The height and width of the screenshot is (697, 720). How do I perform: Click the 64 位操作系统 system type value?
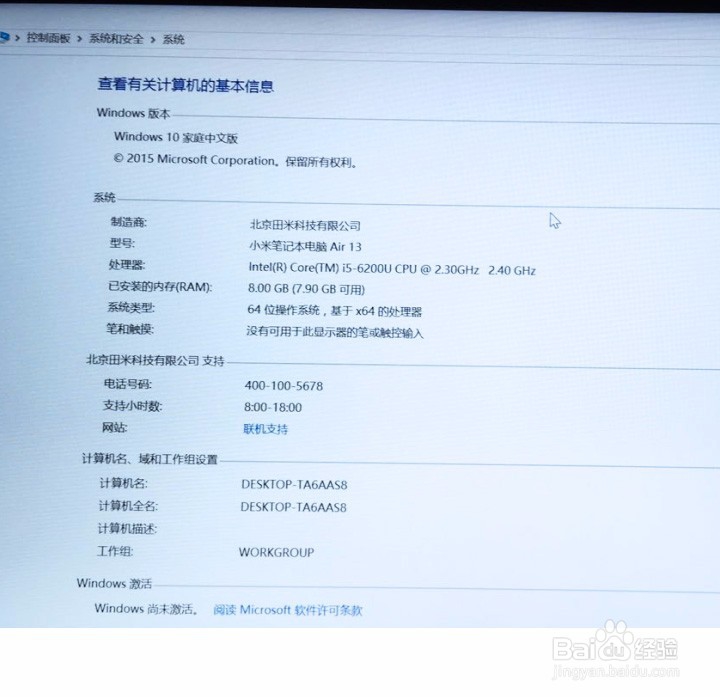tap(334, 311)
